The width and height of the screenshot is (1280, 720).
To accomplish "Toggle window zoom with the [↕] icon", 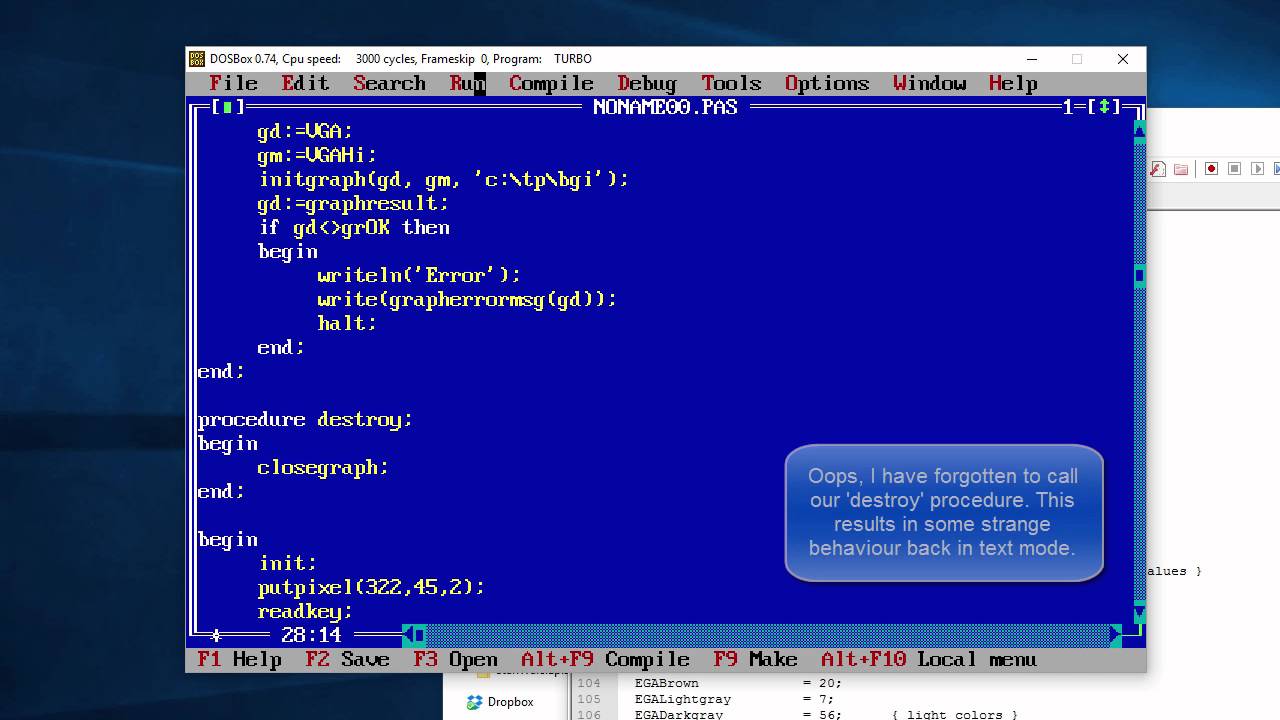I will pyautogui.click(x=1104, y=107).
